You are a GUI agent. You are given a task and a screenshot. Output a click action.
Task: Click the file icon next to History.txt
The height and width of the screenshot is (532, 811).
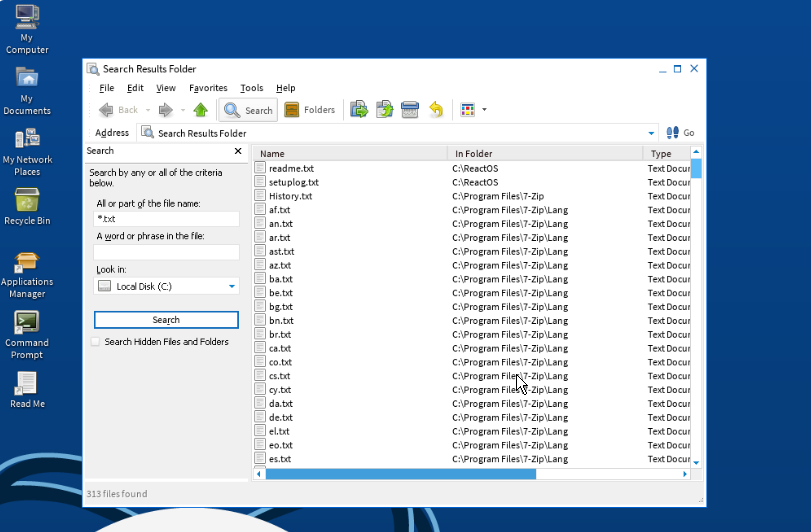point(260,195)
